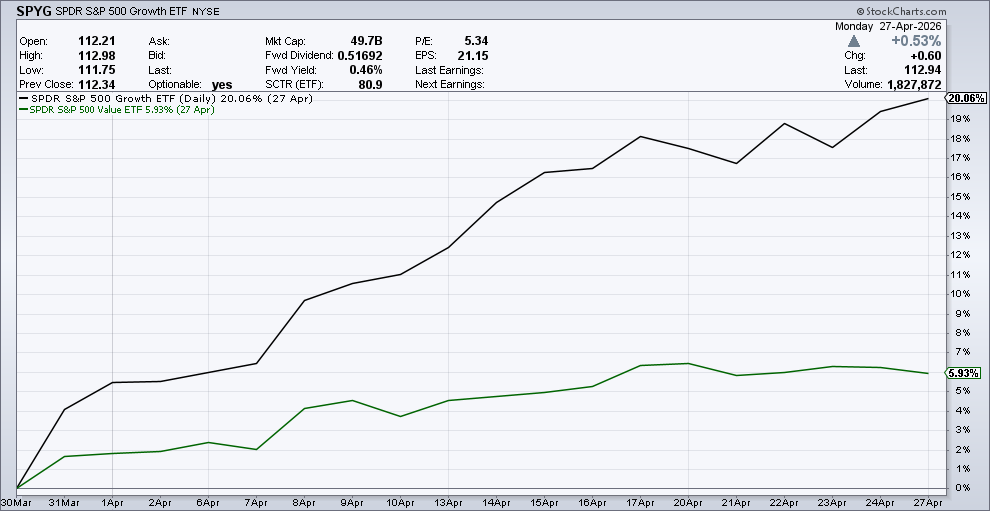Click the 30Mar start date on axis

(x=17, y=501)
